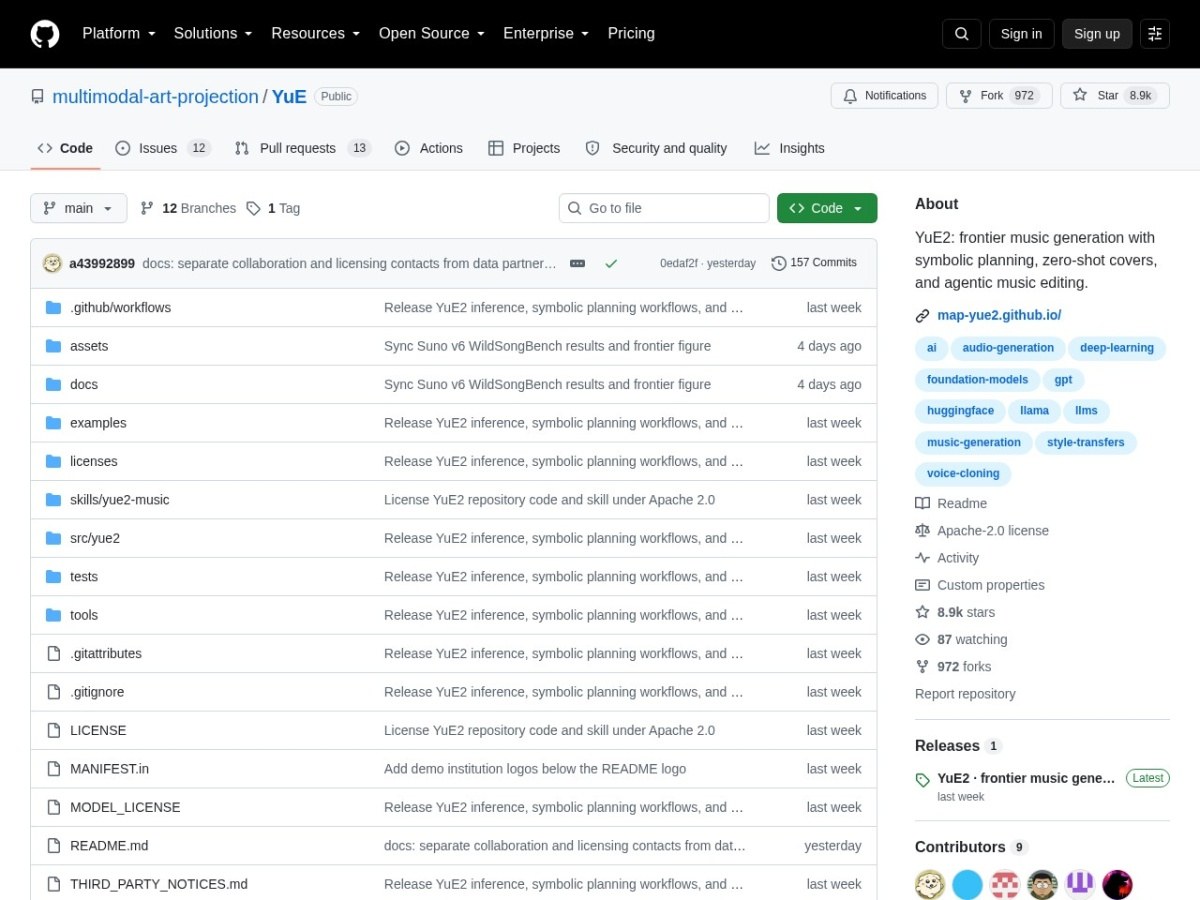Screen dimensions: 1200x900
Task: Open THIRD_PARTY_NOTICES.md file
Action: click(159, 884)
